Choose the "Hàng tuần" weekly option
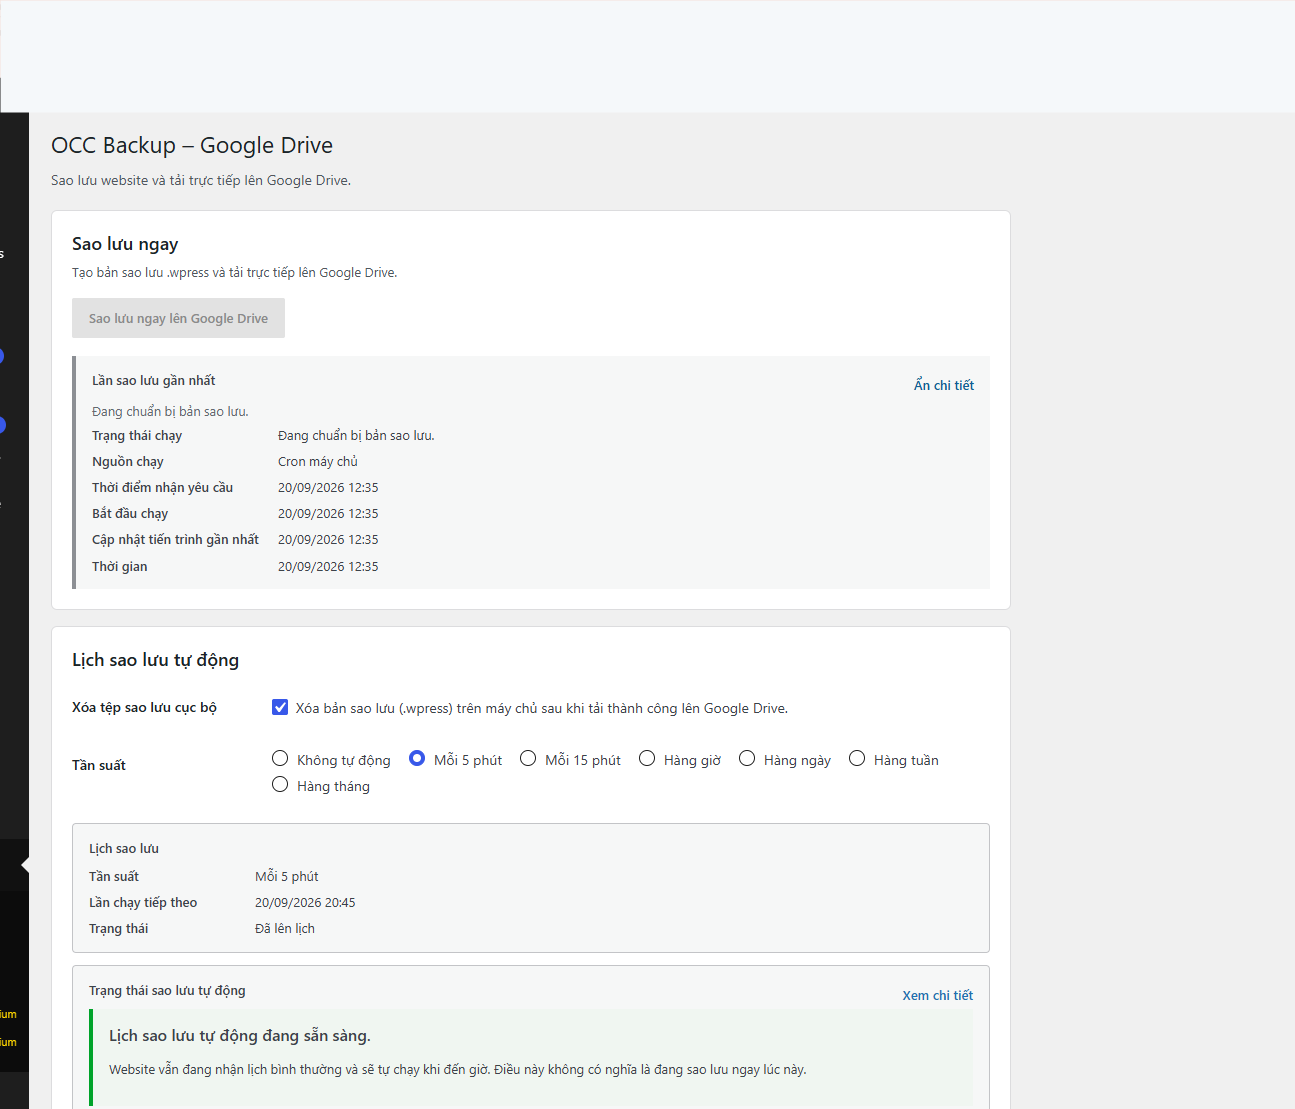 coord(857,759)
